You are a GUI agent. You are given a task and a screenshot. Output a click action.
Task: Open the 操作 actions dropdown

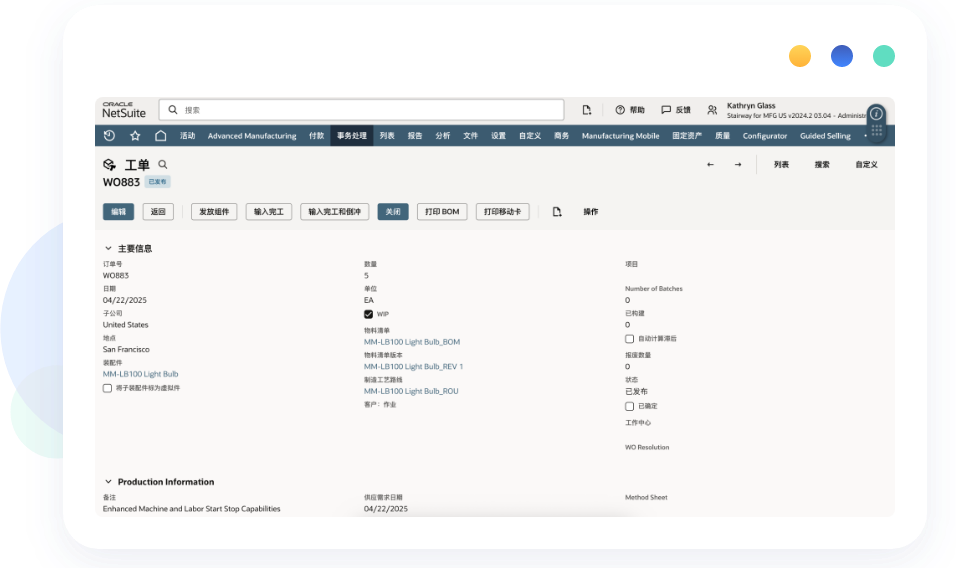click(x=591, y=212)
